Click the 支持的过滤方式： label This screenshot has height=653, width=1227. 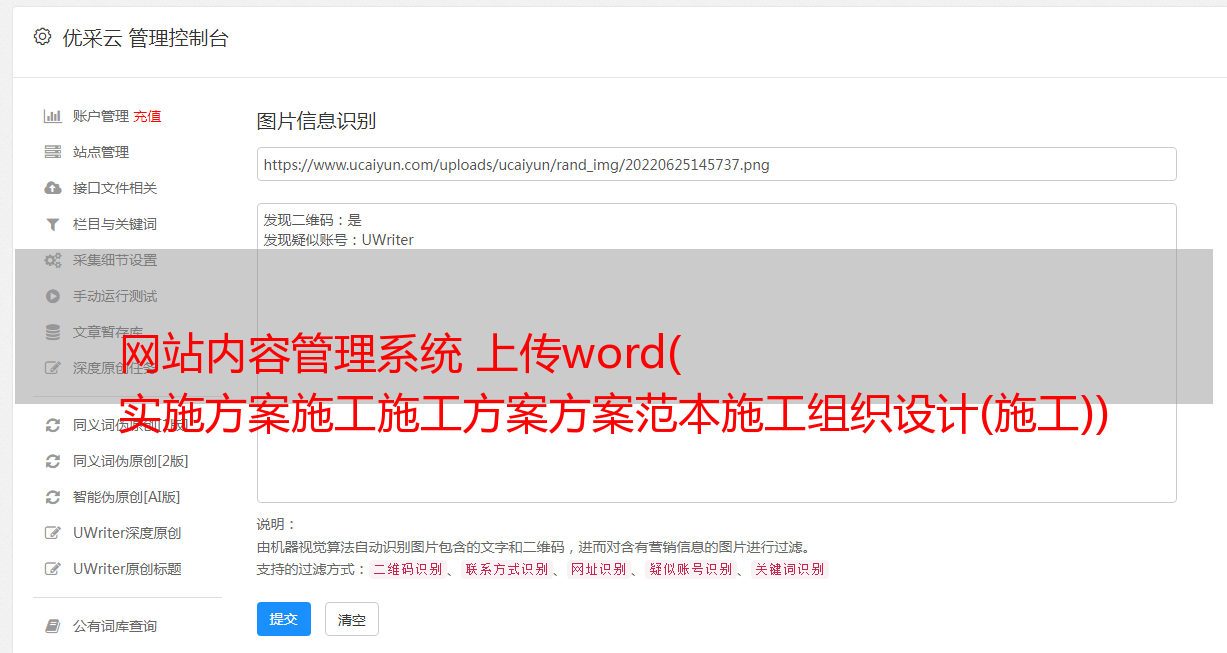click(311, 569)
